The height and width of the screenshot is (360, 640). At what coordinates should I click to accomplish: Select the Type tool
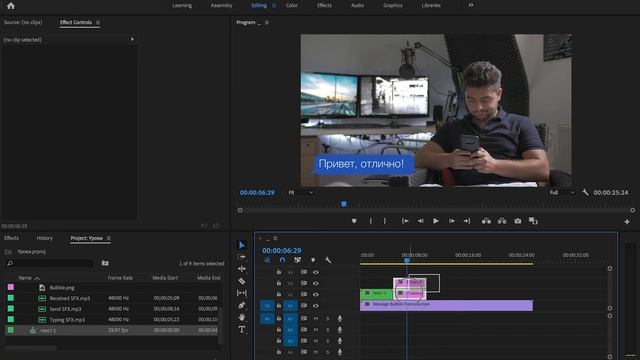(242, 329)
